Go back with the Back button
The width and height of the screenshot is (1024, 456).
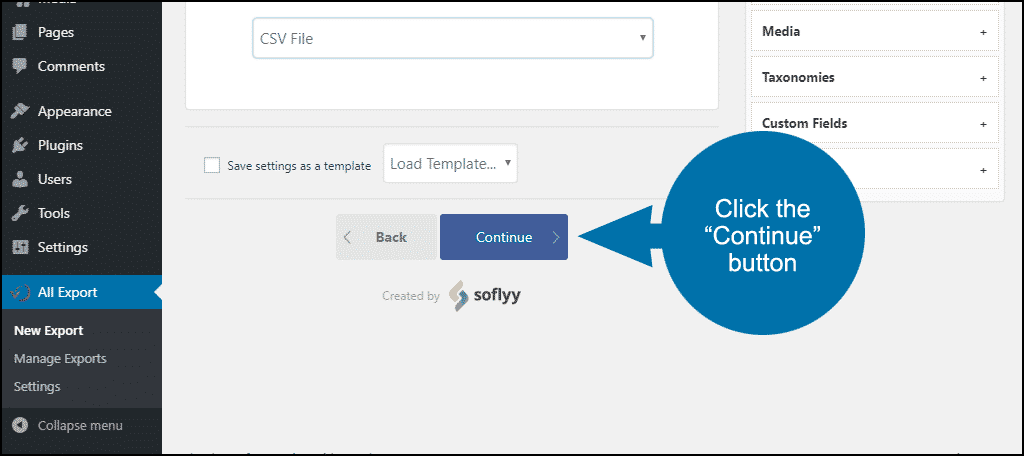(x=386, y=237)
